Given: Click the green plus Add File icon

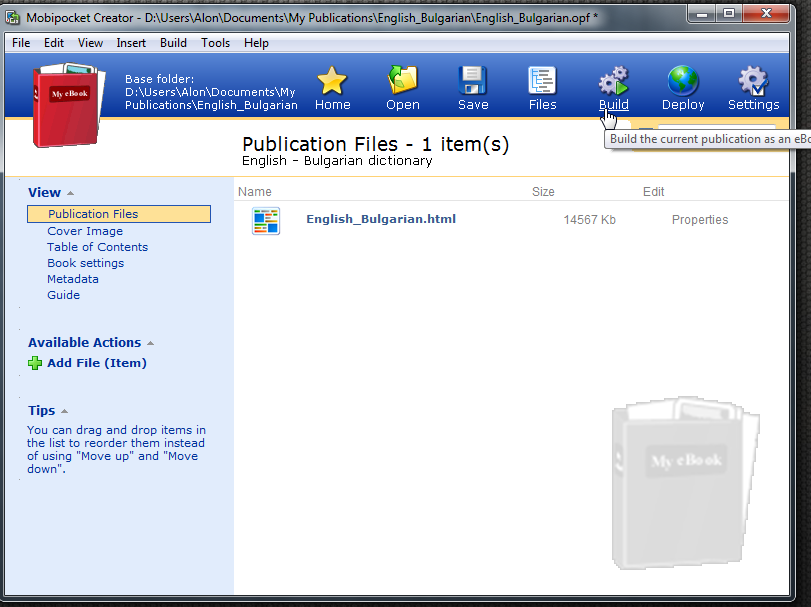Looking at the screenshot, I should (x=35, y=363).
